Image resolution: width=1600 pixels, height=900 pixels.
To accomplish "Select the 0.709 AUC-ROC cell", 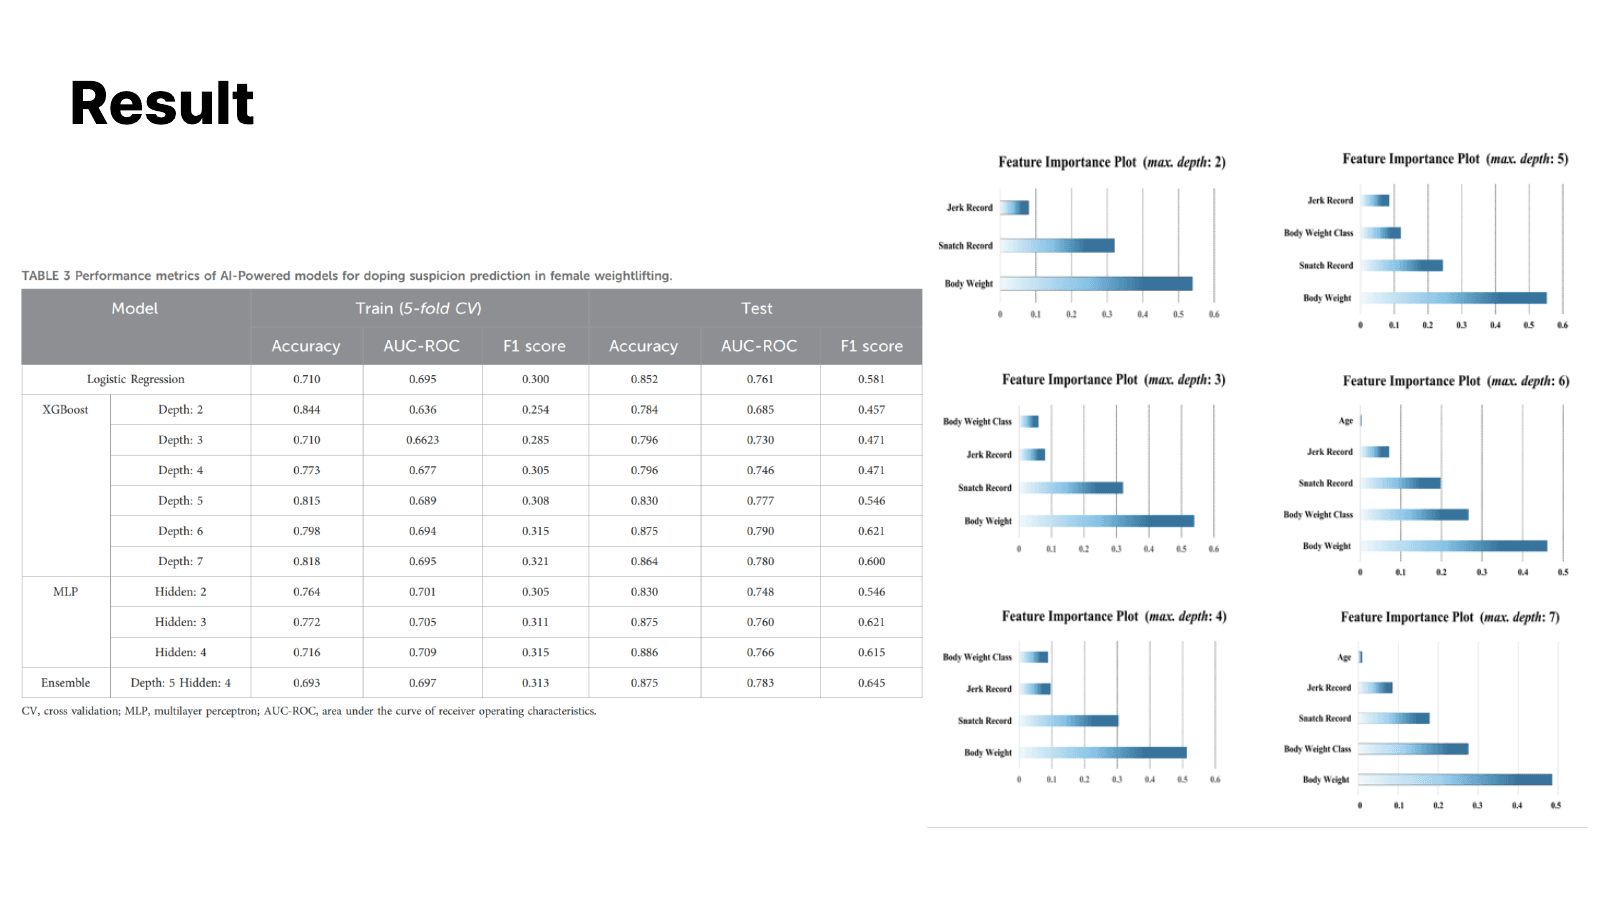I will pyautogui.click(x=422, y=652).
